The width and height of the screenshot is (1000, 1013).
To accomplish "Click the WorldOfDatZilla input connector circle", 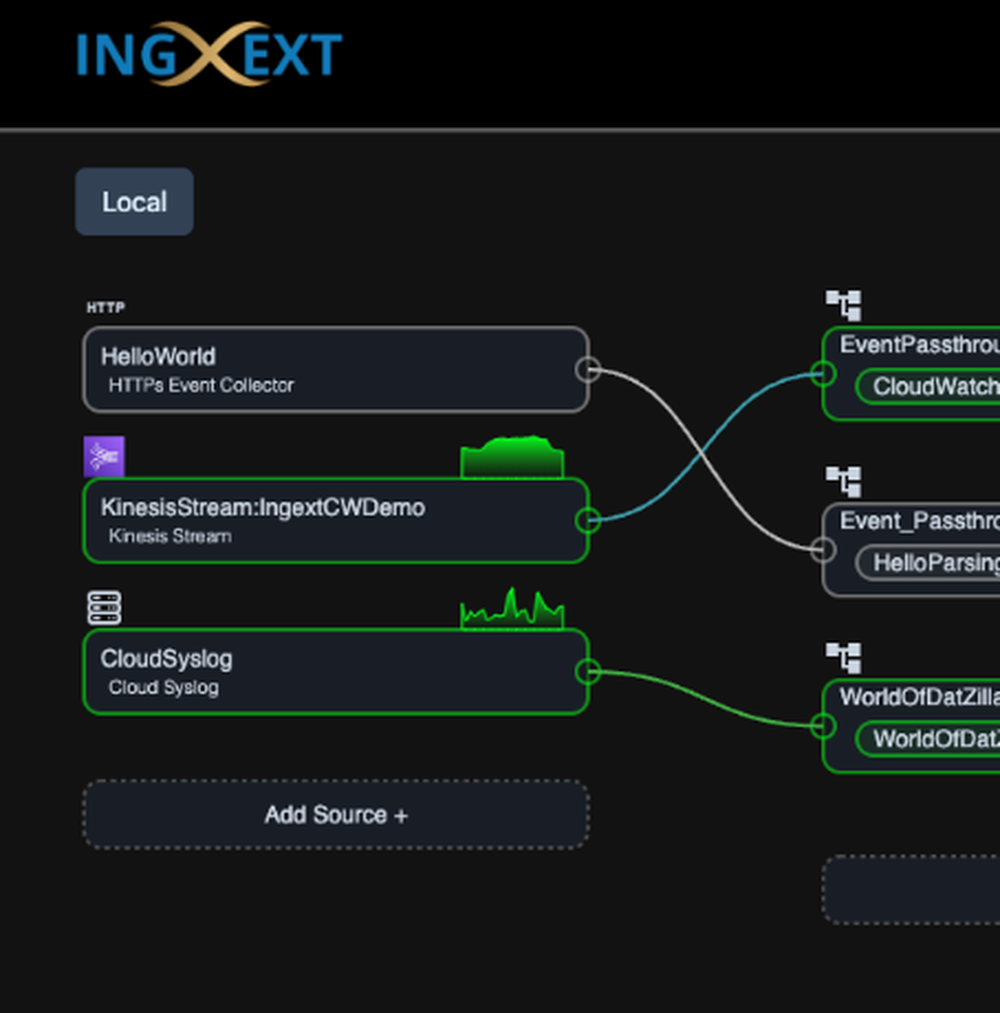I will click(x=823, y=726).
